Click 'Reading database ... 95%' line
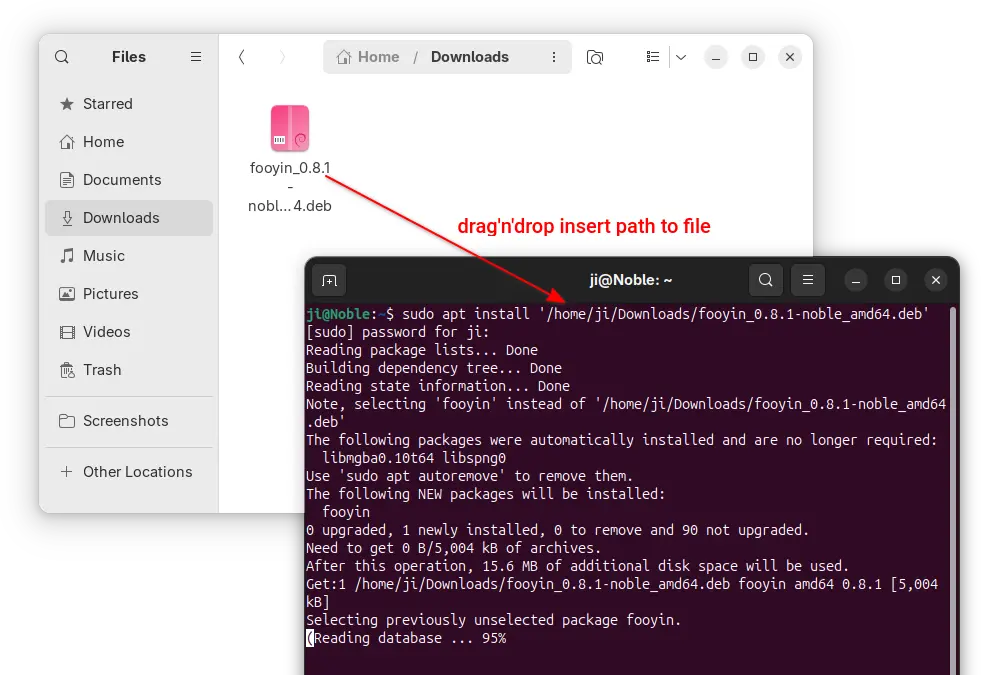This screenshot has width=996, height=675. pos(407,638)
